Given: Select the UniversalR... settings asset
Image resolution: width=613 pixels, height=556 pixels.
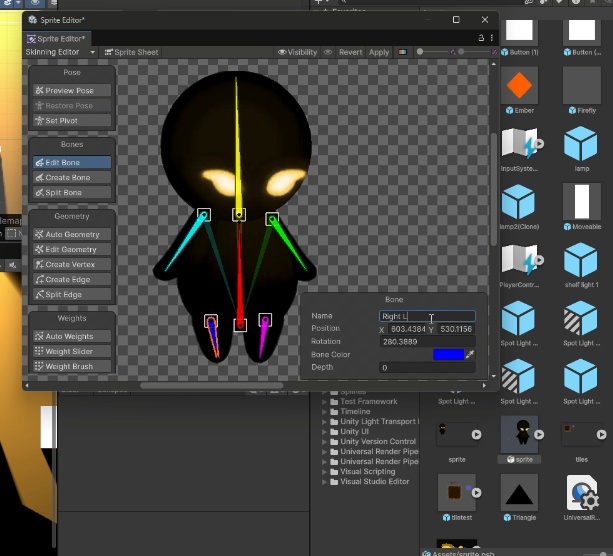Looking at the screenshot, I should tap(581, 497).
